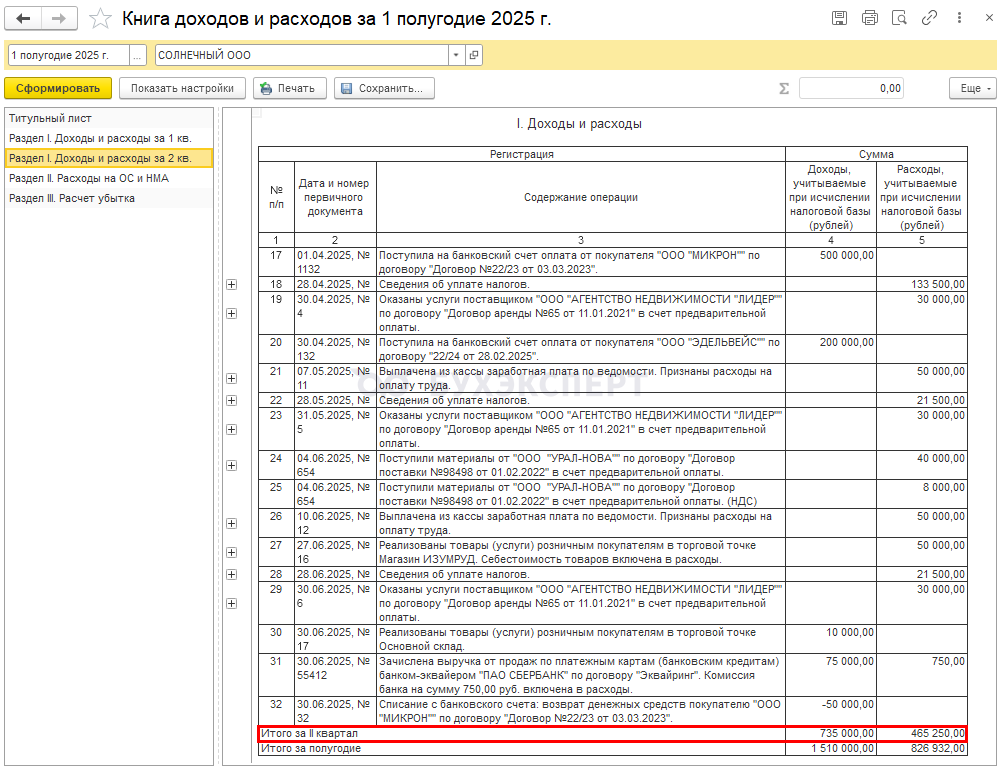This screenshot has width=998, height=769.
Task: Open period selection with the ellipsis button
Action: 137,55
